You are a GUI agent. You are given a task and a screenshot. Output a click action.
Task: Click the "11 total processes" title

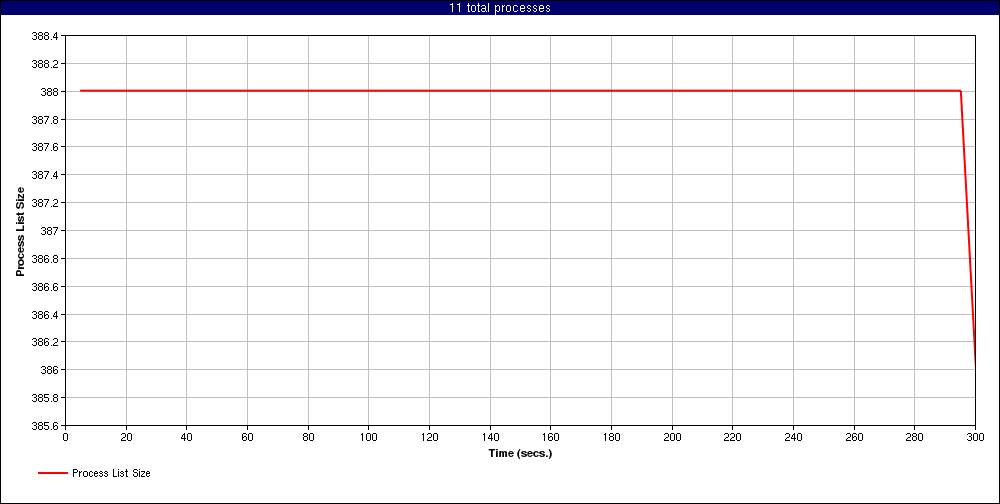(499, 8)
